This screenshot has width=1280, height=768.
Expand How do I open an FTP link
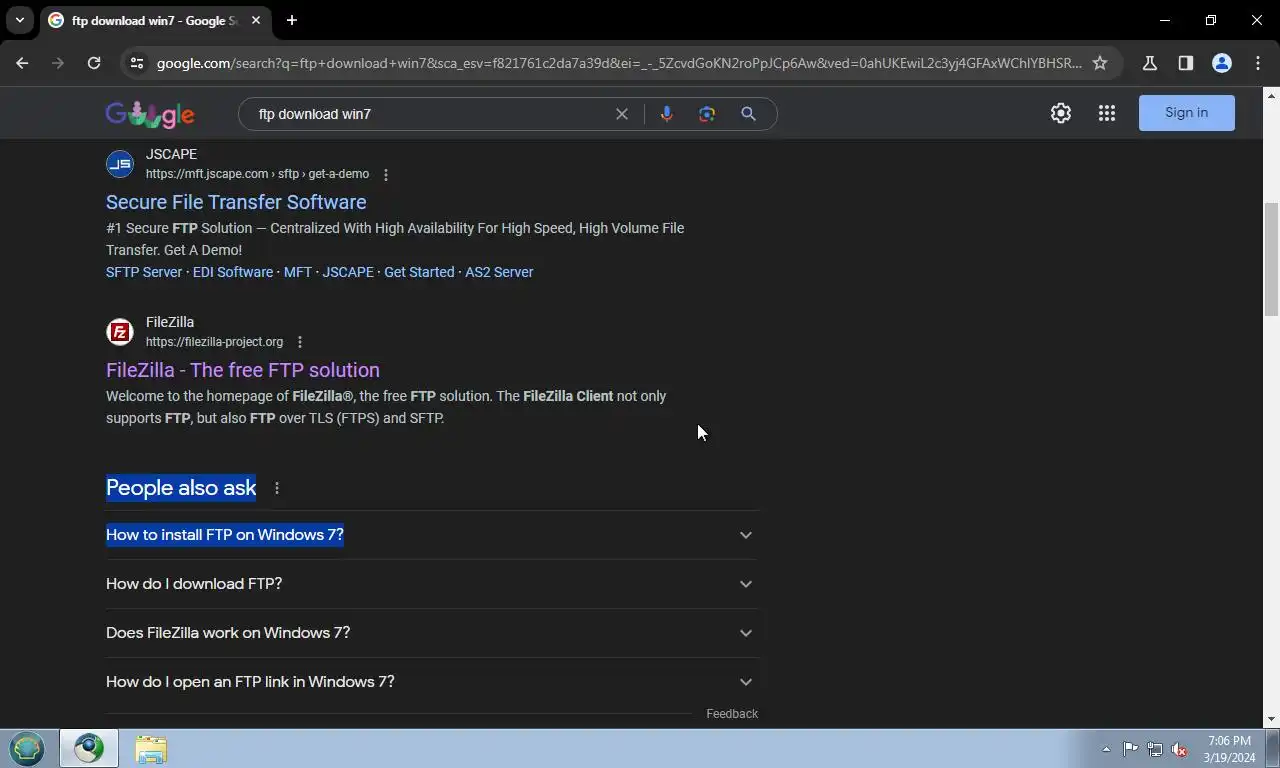click(432, 682)
